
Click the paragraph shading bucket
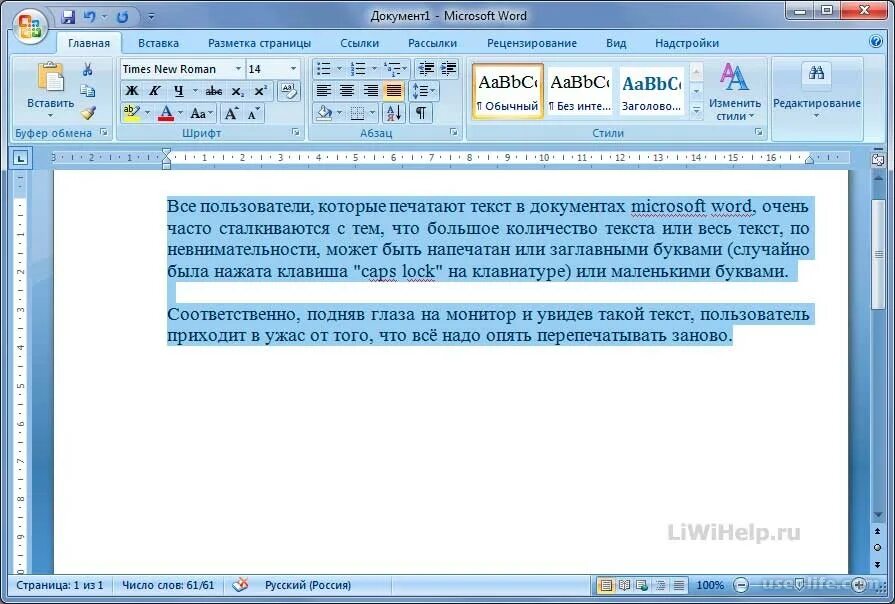click(324, 112)
